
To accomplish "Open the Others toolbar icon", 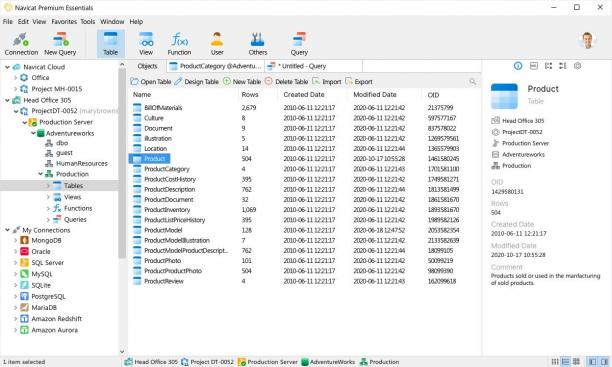I will click(258, 44).
